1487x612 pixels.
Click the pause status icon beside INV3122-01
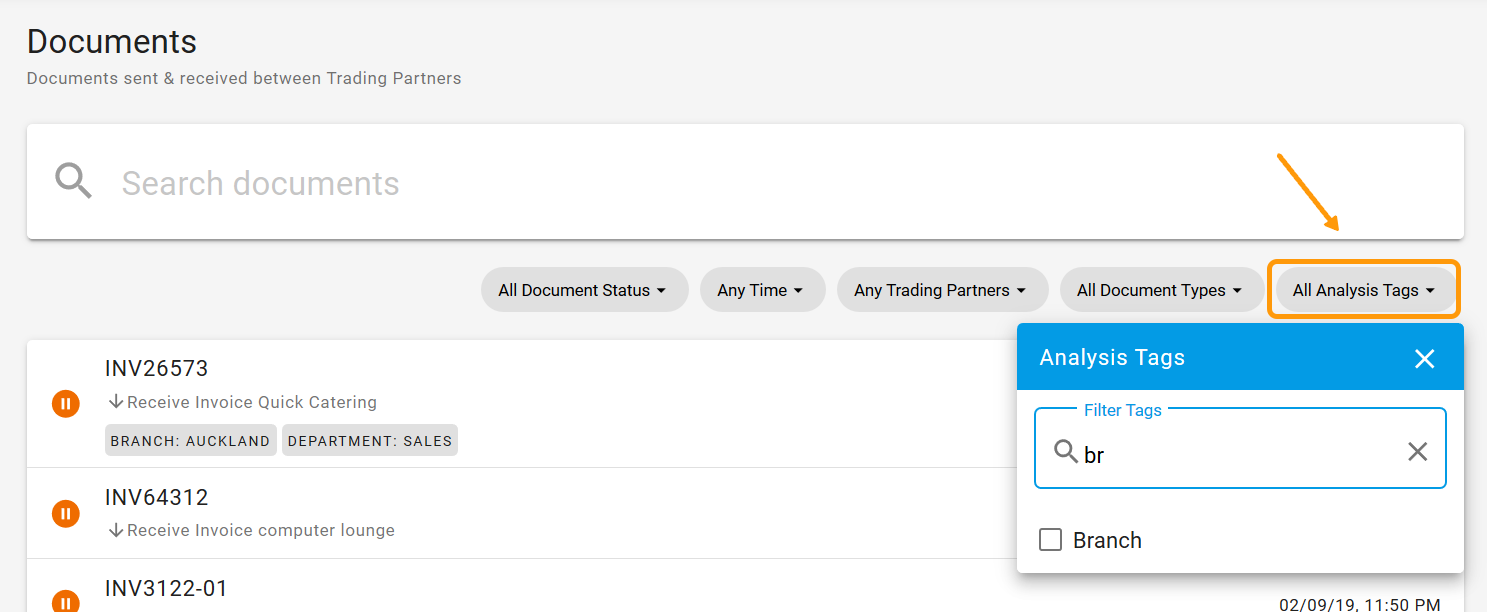click(x=65, y=601)
